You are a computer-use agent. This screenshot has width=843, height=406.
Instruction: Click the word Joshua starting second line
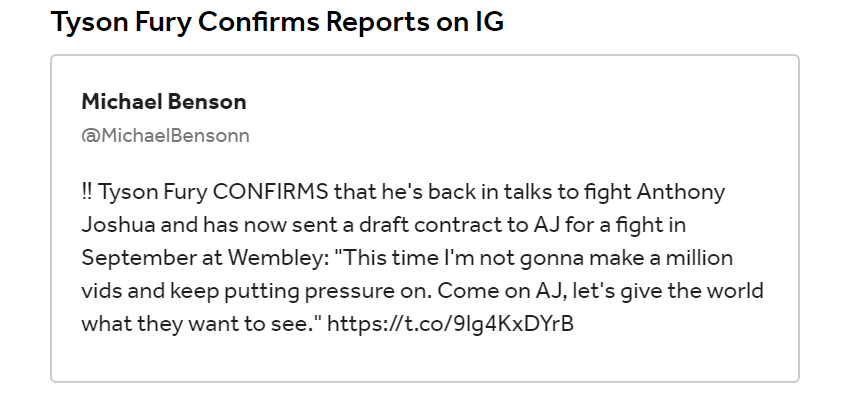pyautogui.click(x=118, y=225)
